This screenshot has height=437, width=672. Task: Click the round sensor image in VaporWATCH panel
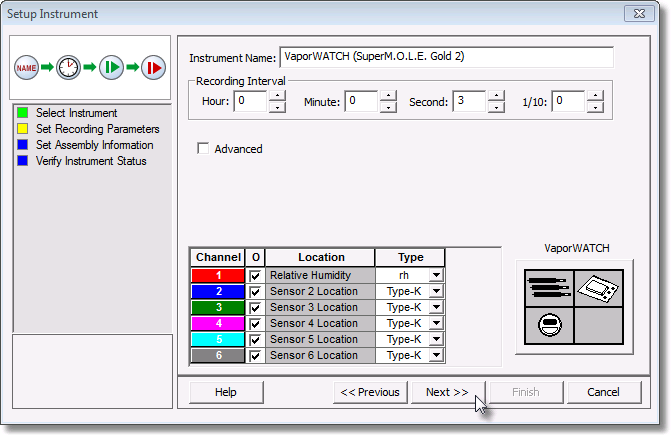click(549, 325)
